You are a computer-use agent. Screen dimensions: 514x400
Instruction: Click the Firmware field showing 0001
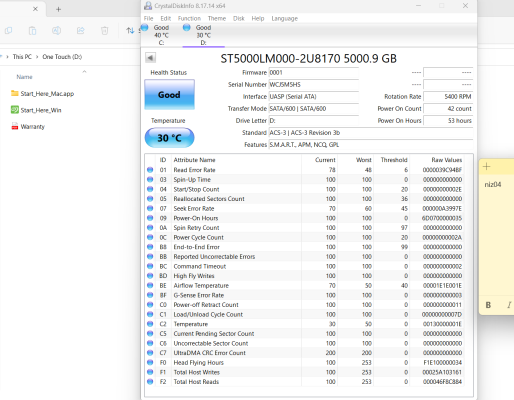point(314,73)
